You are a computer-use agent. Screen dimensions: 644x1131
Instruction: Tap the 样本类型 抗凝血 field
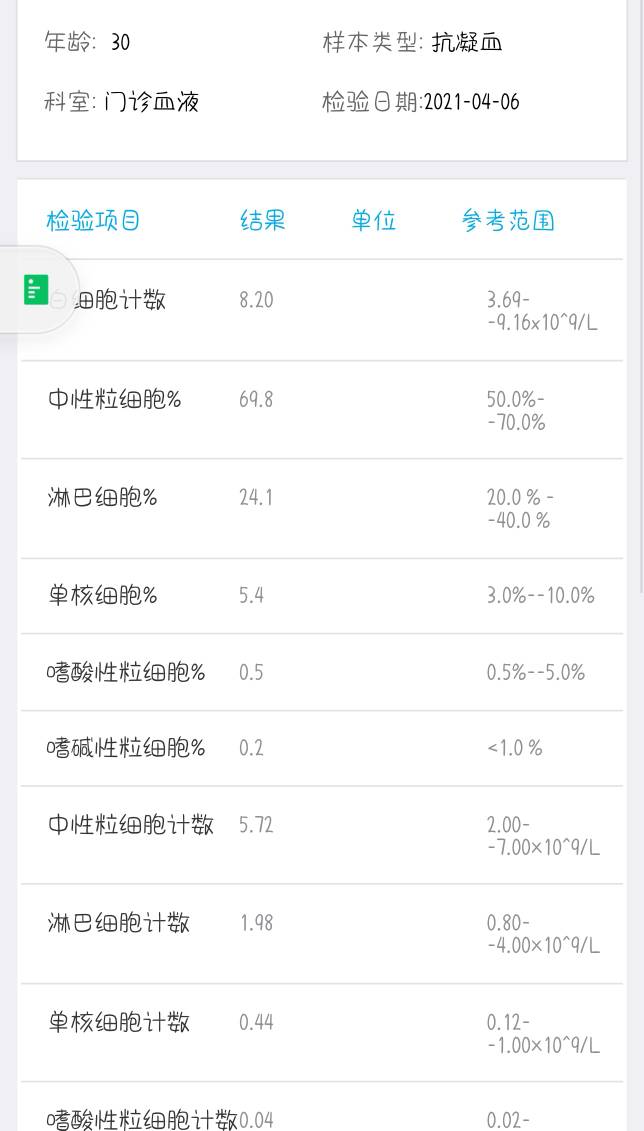point(412,43)
